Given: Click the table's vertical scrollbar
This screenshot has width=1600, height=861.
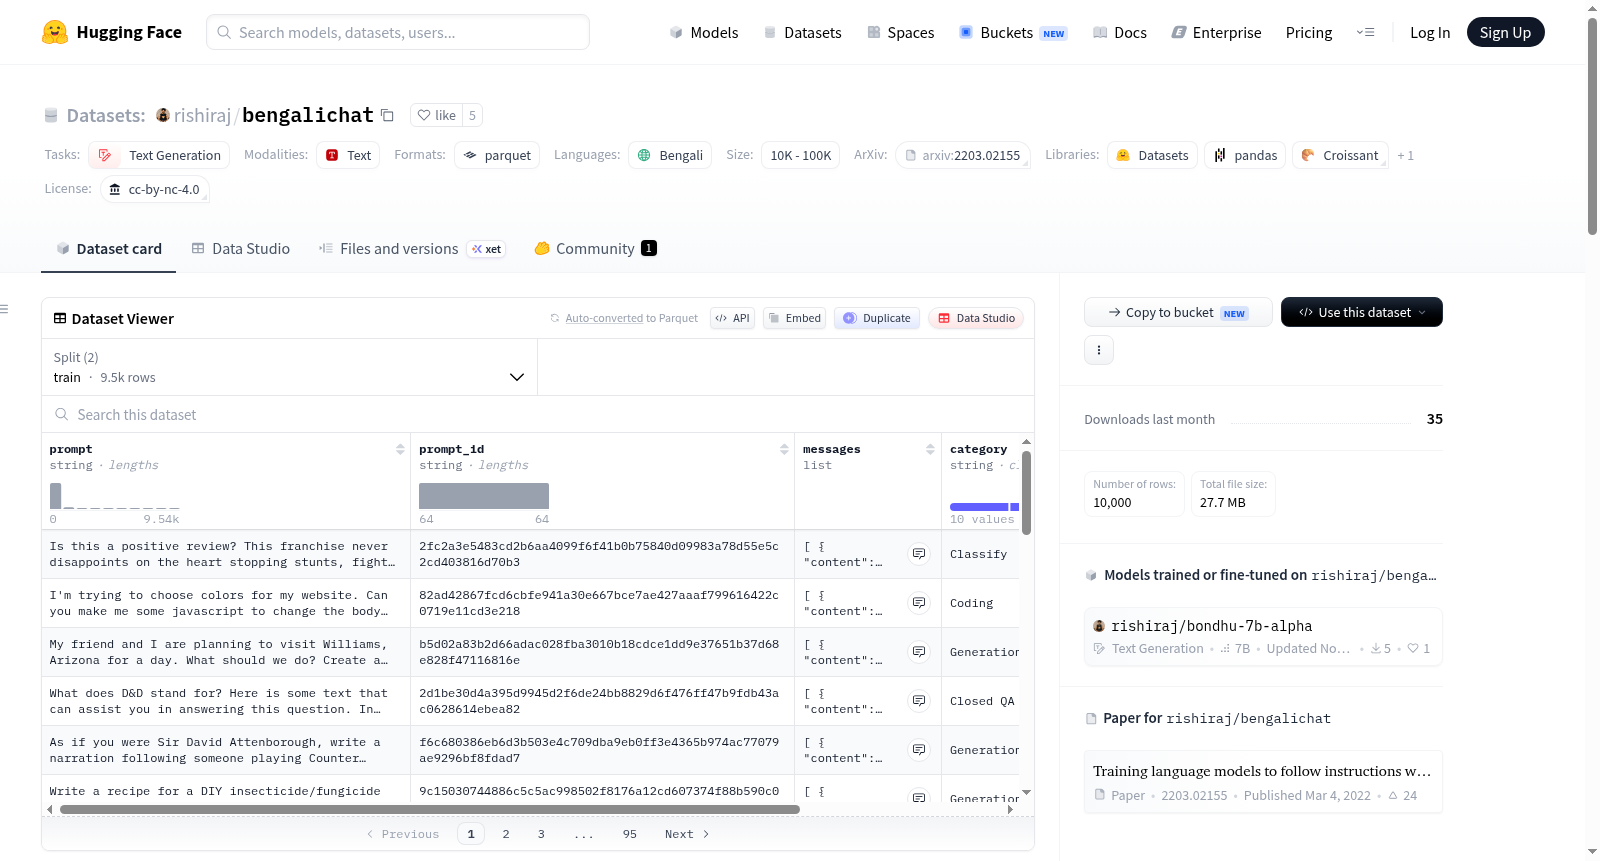Looking at the screenshot, I should (1026, 492).
